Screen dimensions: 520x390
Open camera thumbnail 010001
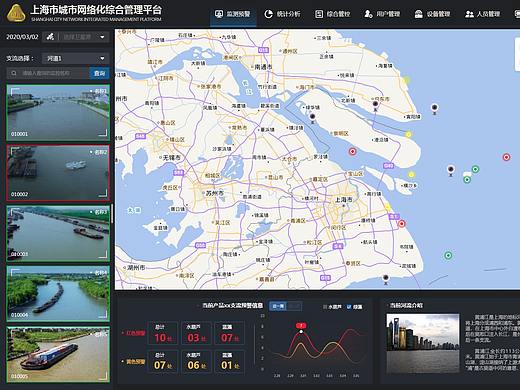click(58, 113)
